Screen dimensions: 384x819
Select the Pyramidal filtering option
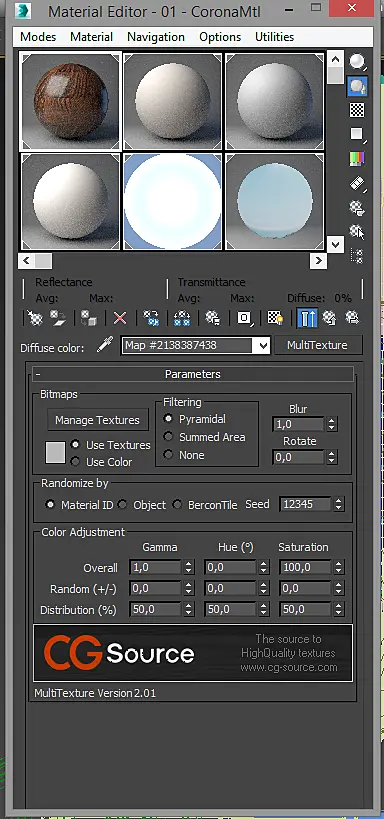168,419
